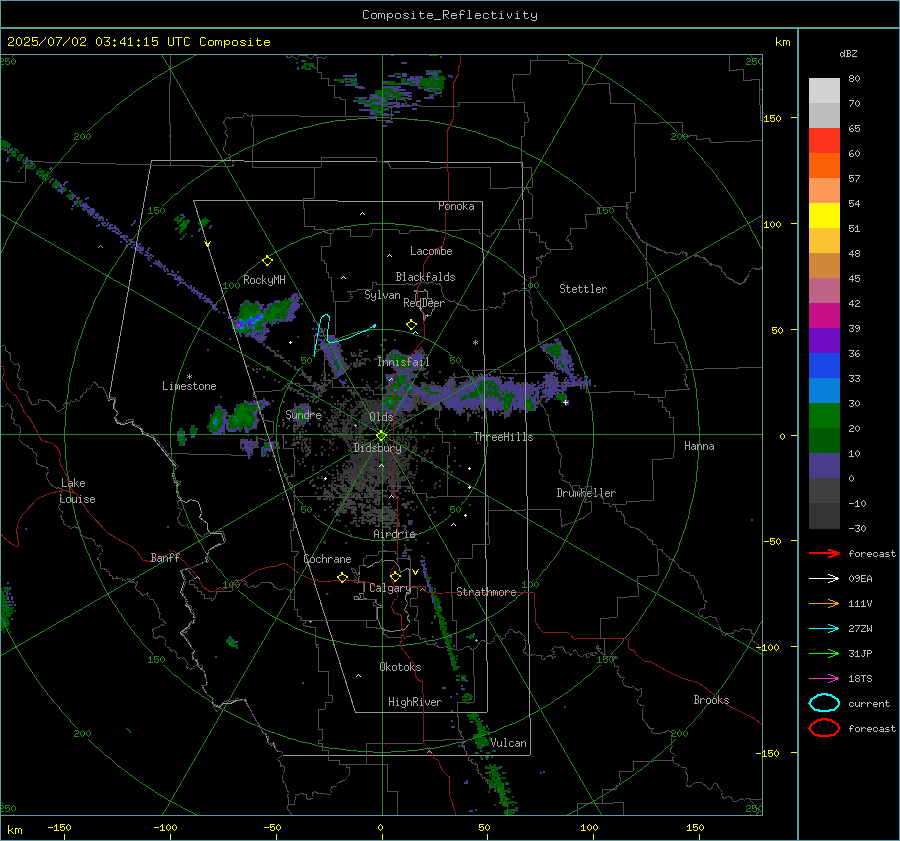Screen dimensions: 900x841
Task: Click the purple swatch between 39 and 36
Action: coord(824,341)
